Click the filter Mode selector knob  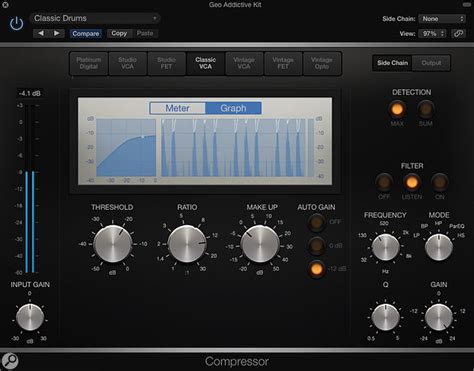click(x=439, y=248)
